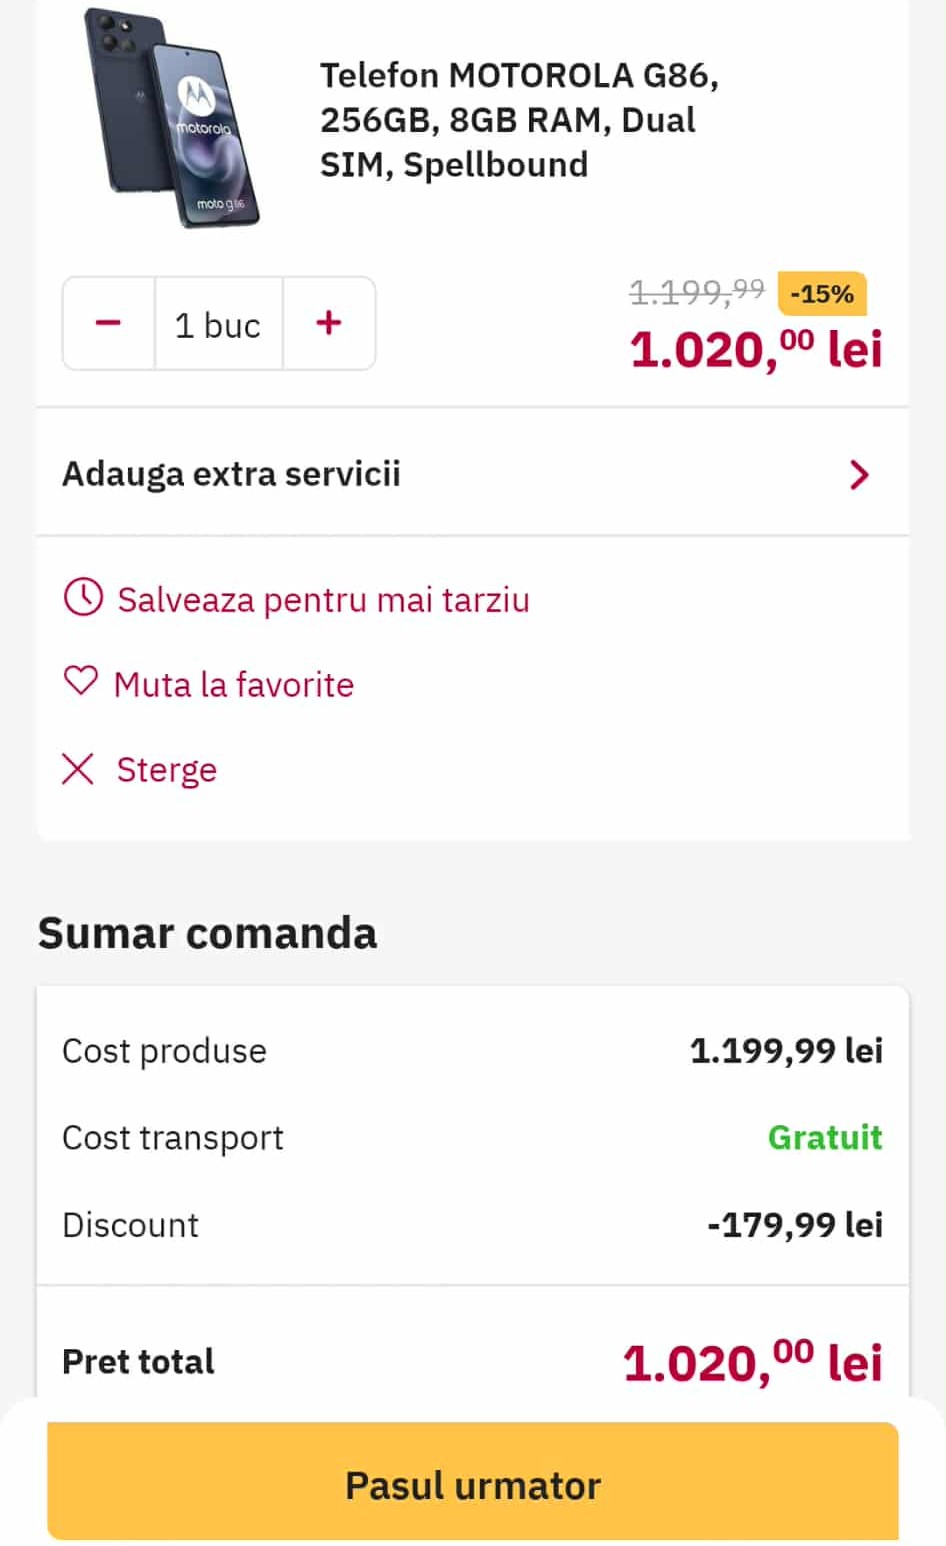Image resolution: width=946 pixels, height=1546 pixels.
Task: Open the Motorola G86 product thumbnail
Action: pos(173,118)
